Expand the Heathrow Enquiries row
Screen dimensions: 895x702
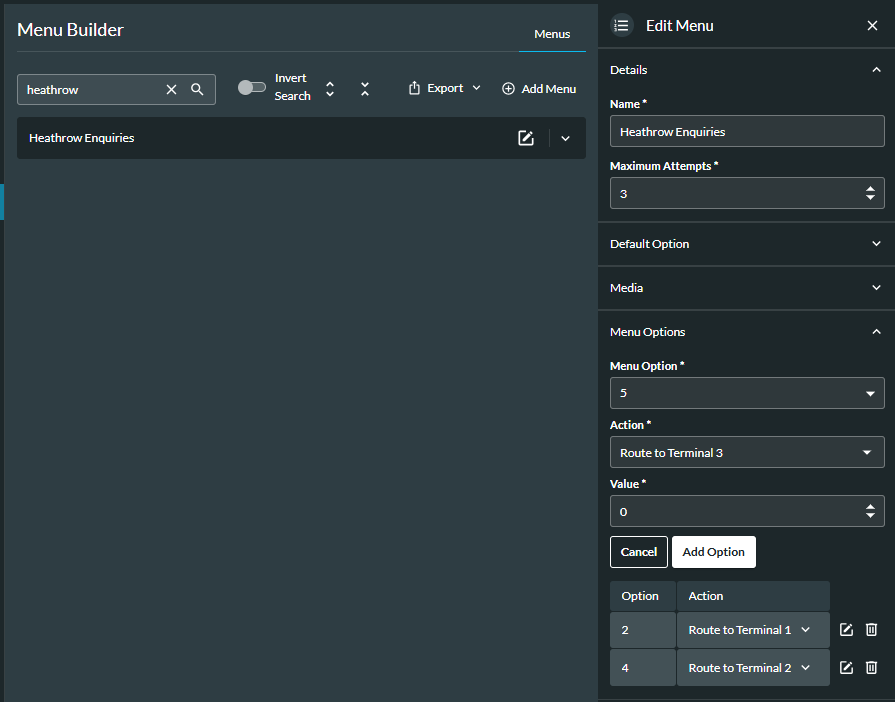pyautogui.click(x=565, y=139)
